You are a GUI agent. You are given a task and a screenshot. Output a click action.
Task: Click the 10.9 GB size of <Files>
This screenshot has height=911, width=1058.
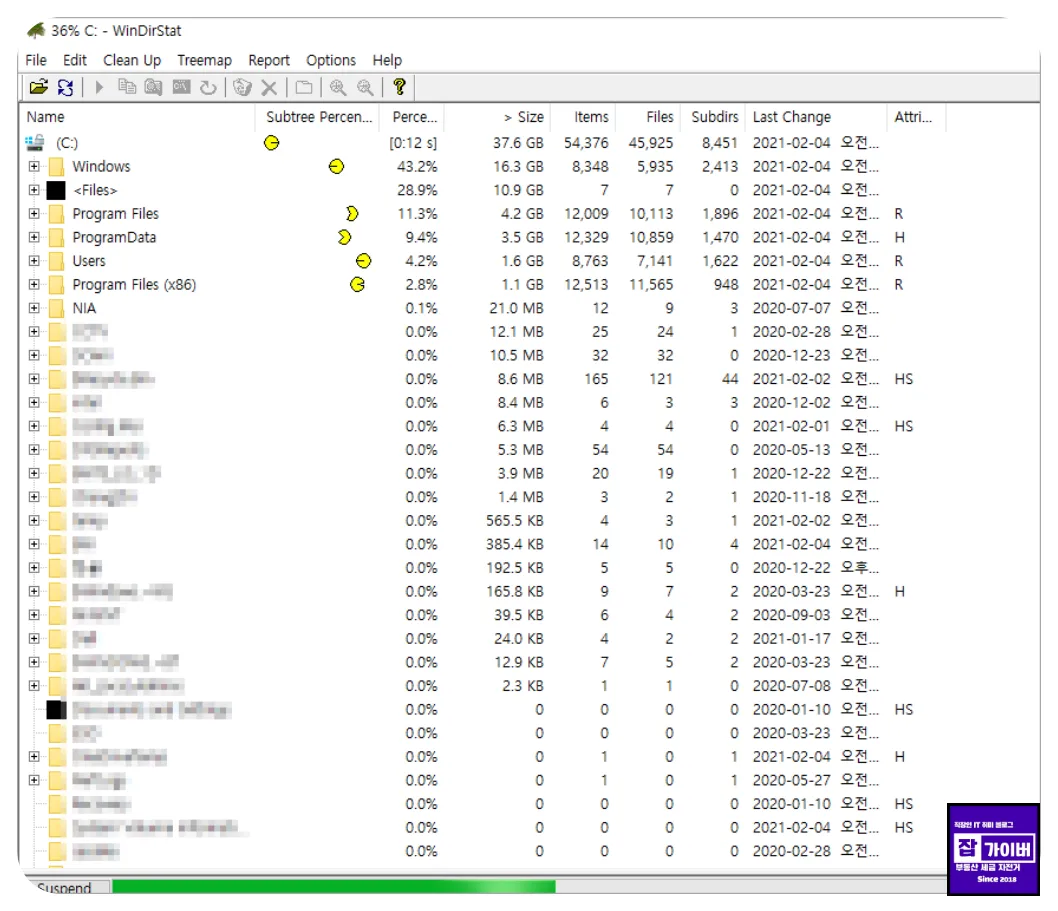click(518, 190)
